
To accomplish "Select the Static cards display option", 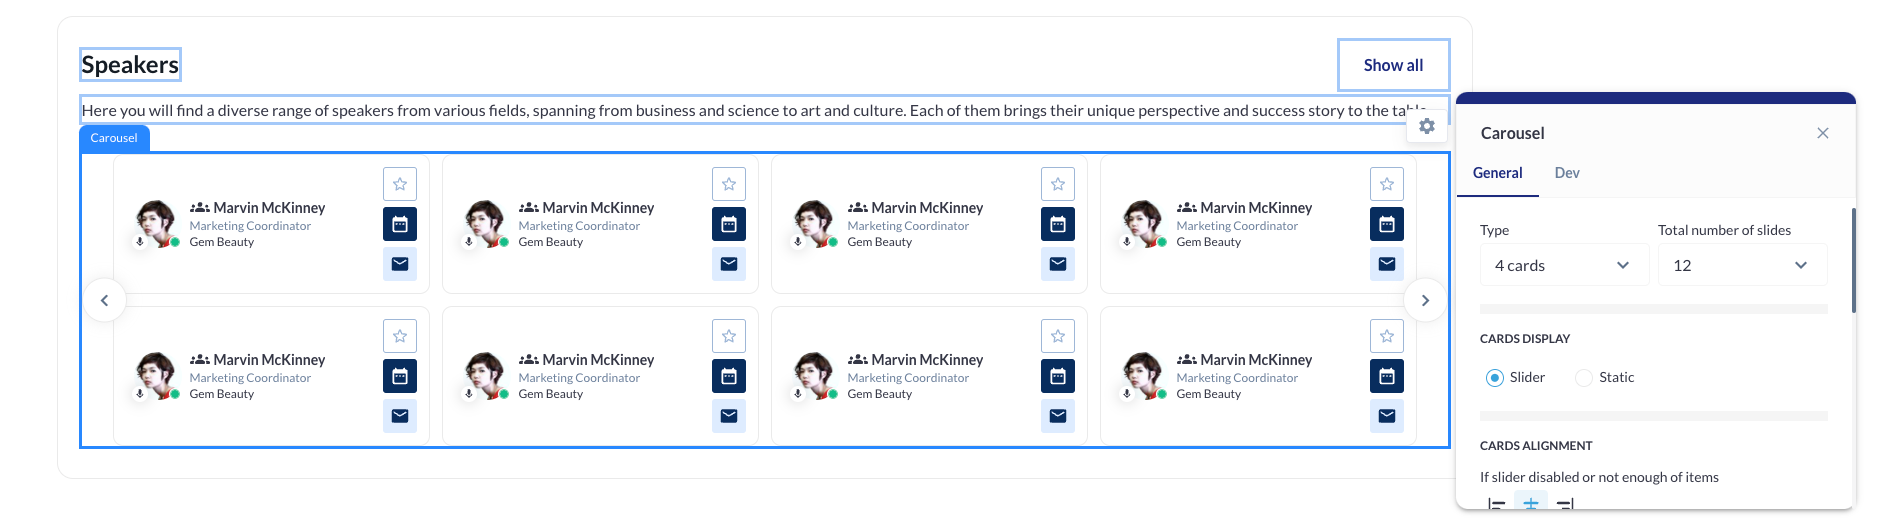I will coord(1604,377).
